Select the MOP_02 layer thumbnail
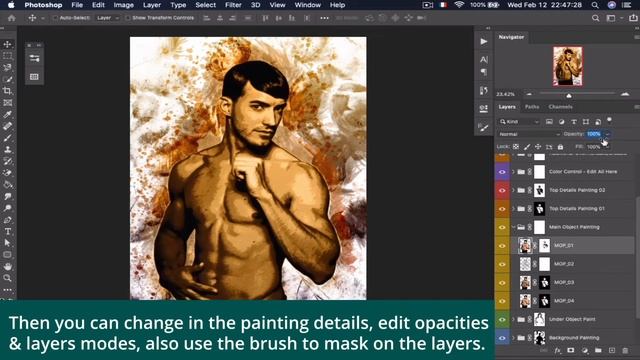The height and width of the screenshot is (360, 640). (x=525, y=264)
